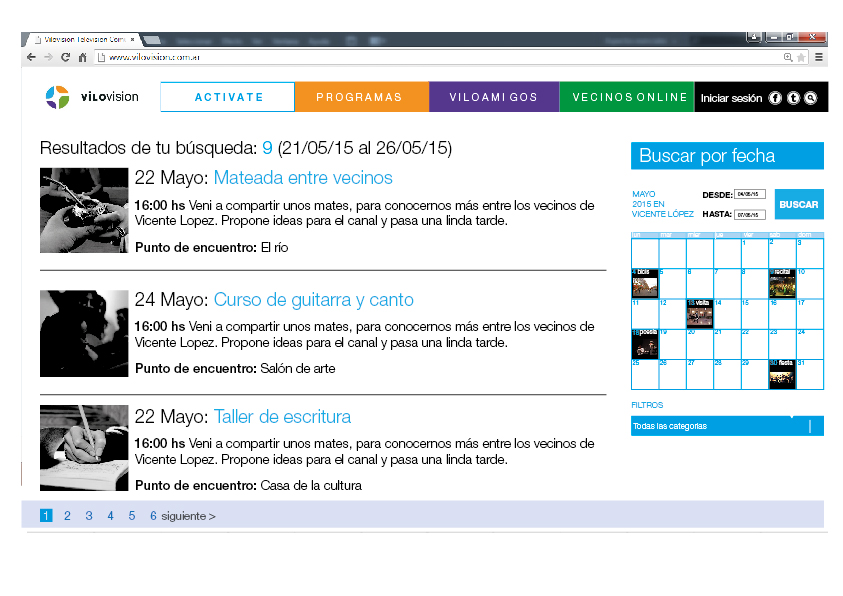Open the 'recital' event on May 9 calendar
The image size is (843, 596).
click(x=782, y=285)
